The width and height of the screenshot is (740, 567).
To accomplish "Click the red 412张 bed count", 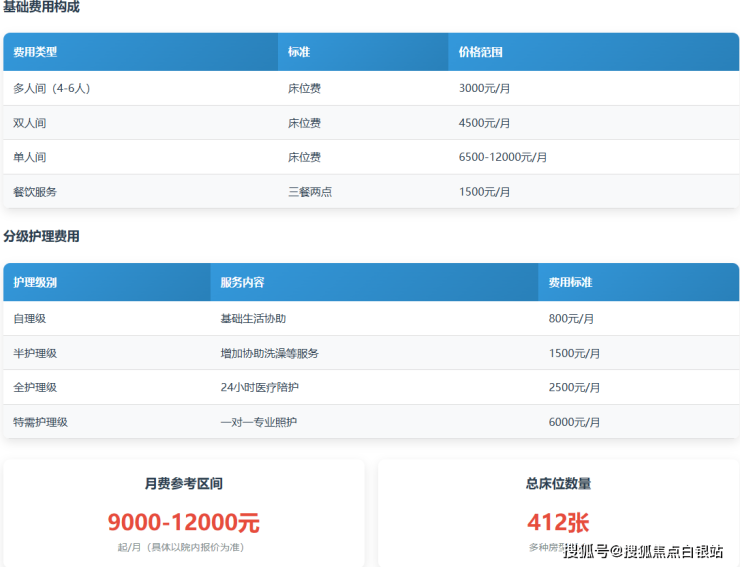I will coord(558,522).
